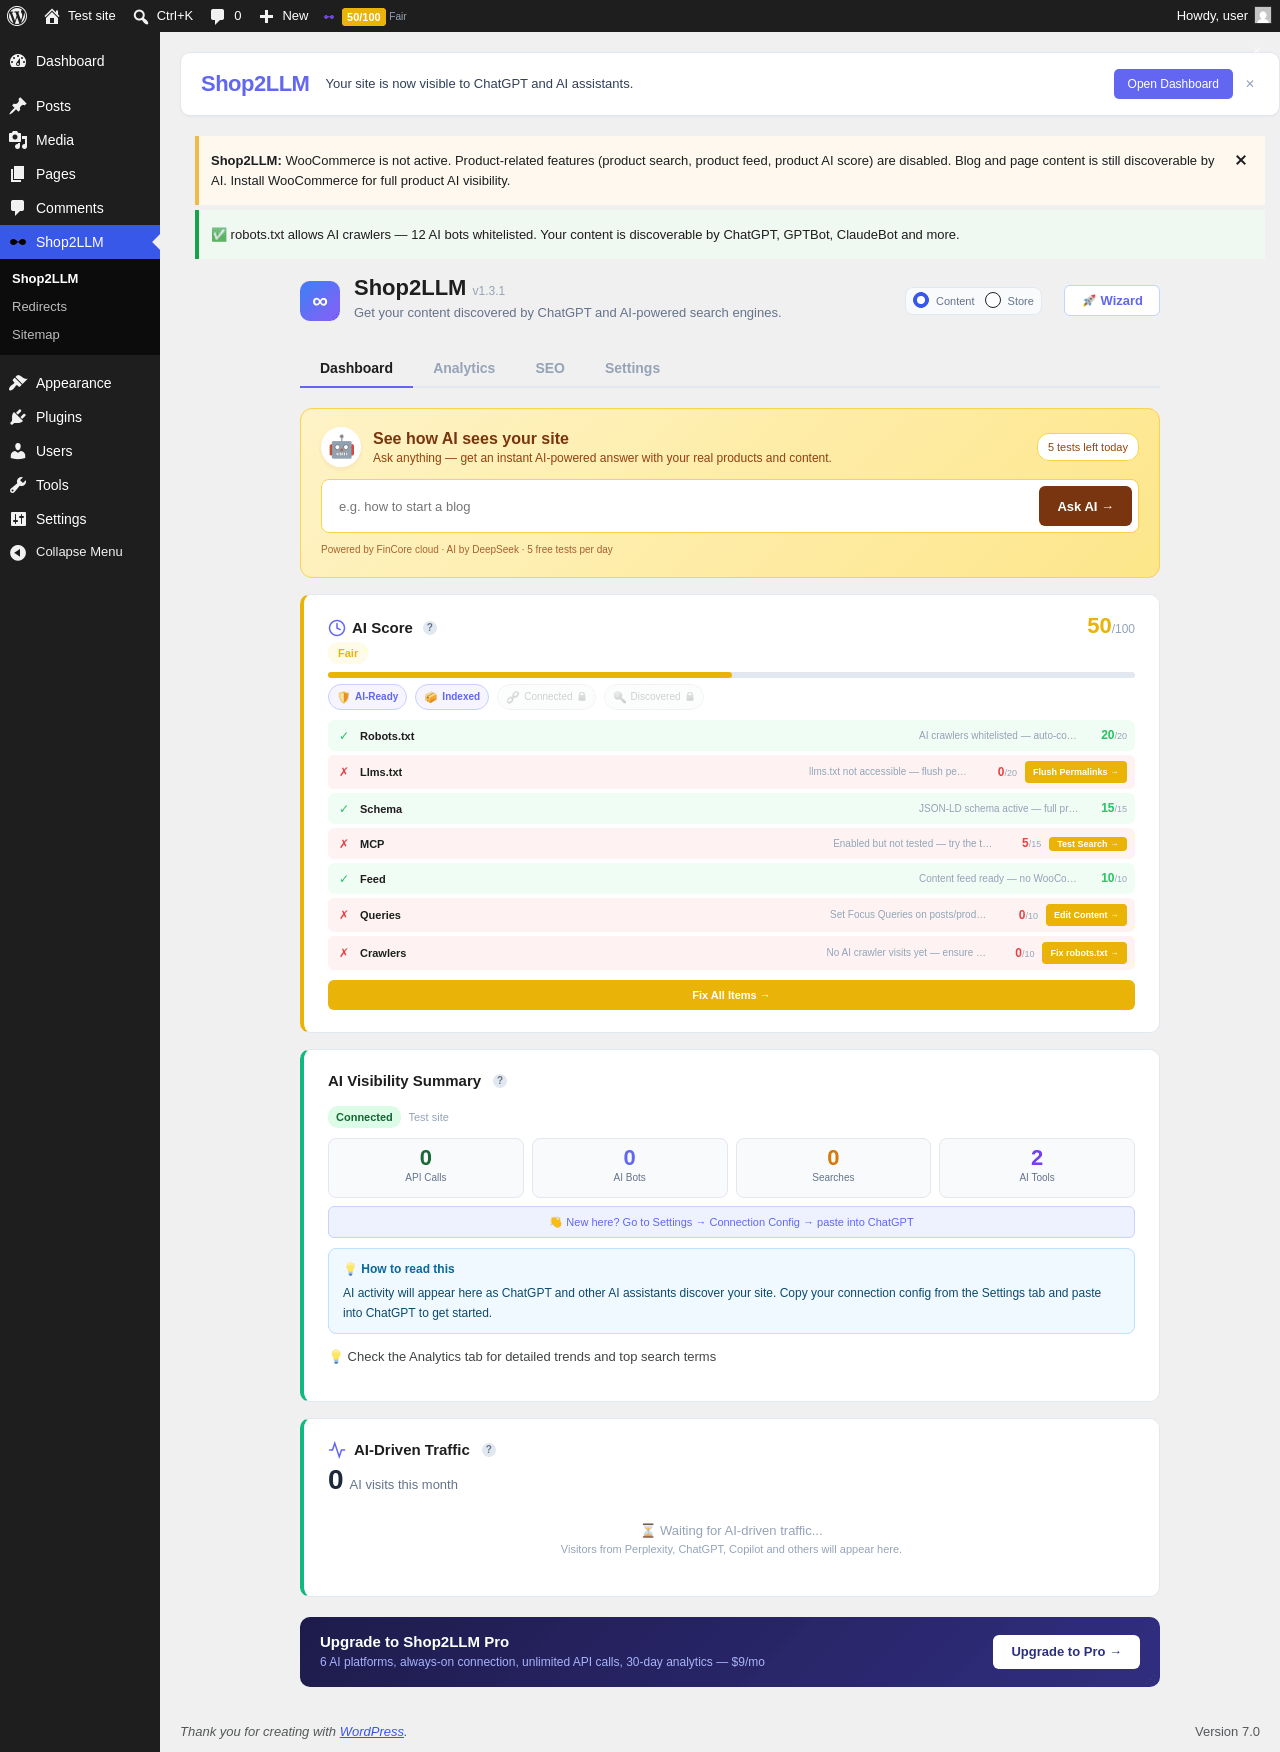Open the Ctrl+K search
Viewport: 1280px width, 1752px height.
tap(163, 16)
